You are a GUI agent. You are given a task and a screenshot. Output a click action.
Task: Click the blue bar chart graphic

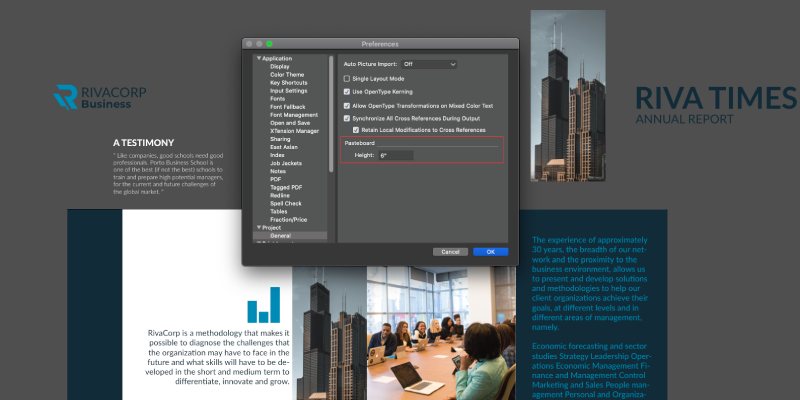coord(264,305)
